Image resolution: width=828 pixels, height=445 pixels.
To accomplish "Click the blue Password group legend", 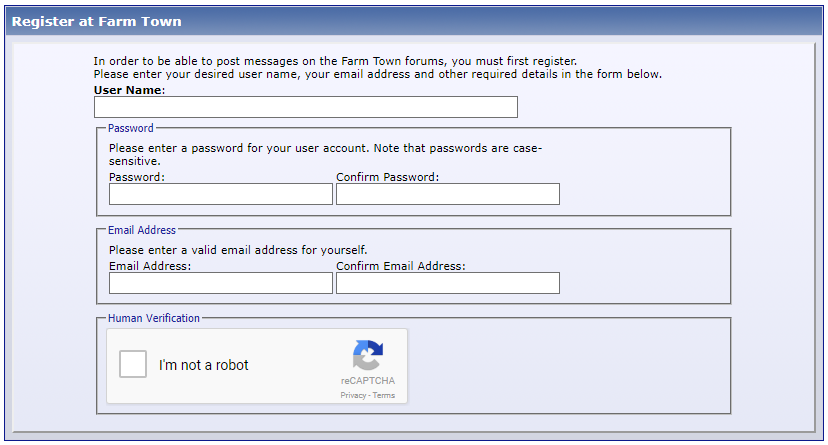I will tap(130, 128).
